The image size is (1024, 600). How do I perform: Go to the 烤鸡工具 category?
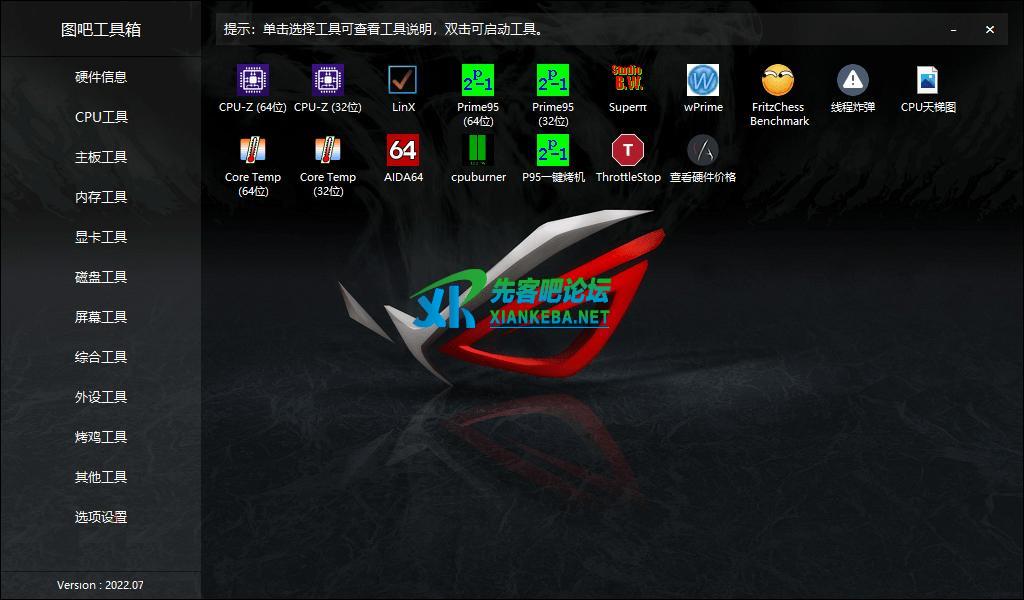pyautogui.click(x=101, y=437)
